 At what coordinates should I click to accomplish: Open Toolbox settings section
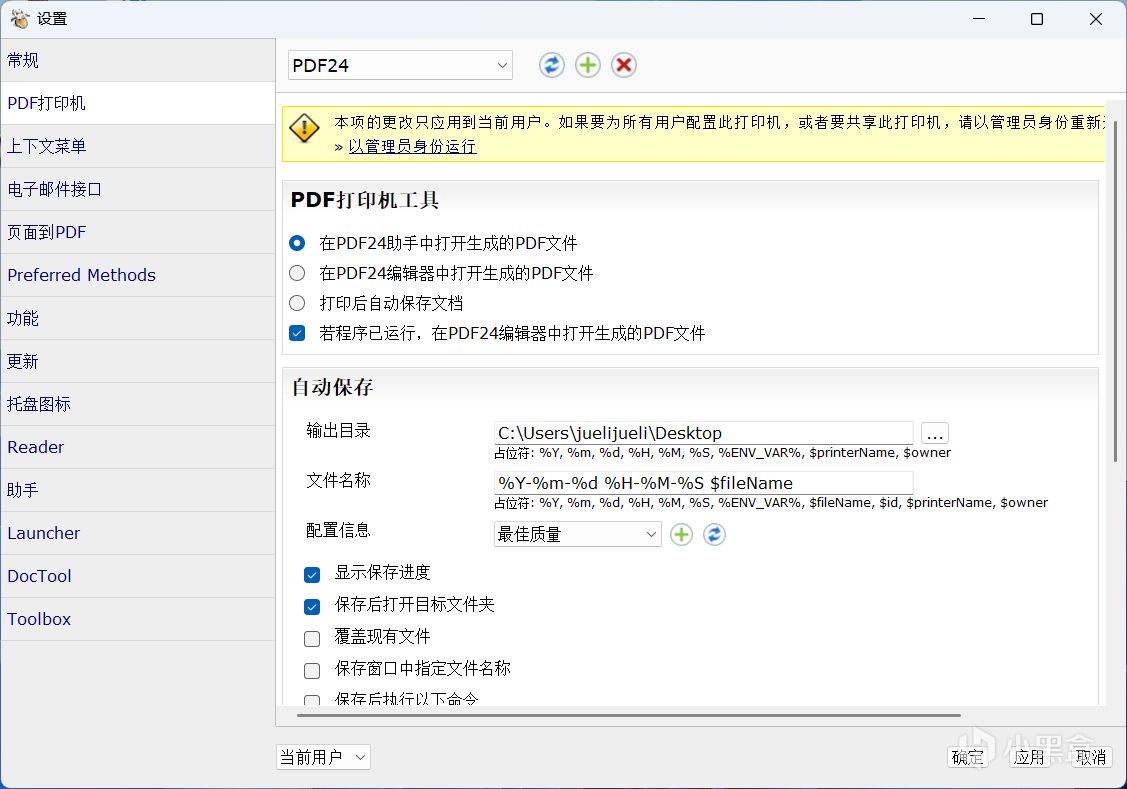point(138,619)
